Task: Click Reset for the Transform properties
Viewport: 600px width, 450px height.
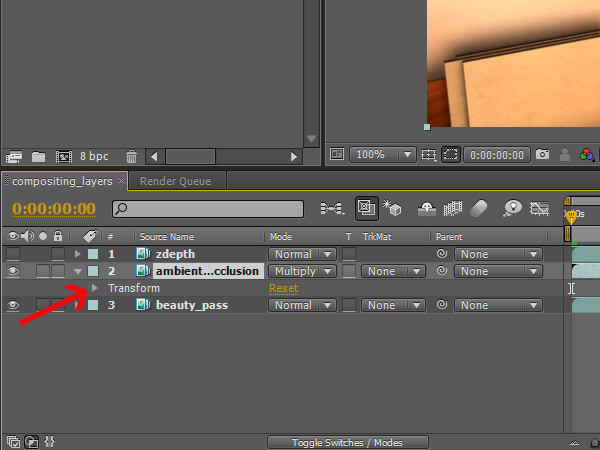Action: click(x=283, y=288)
